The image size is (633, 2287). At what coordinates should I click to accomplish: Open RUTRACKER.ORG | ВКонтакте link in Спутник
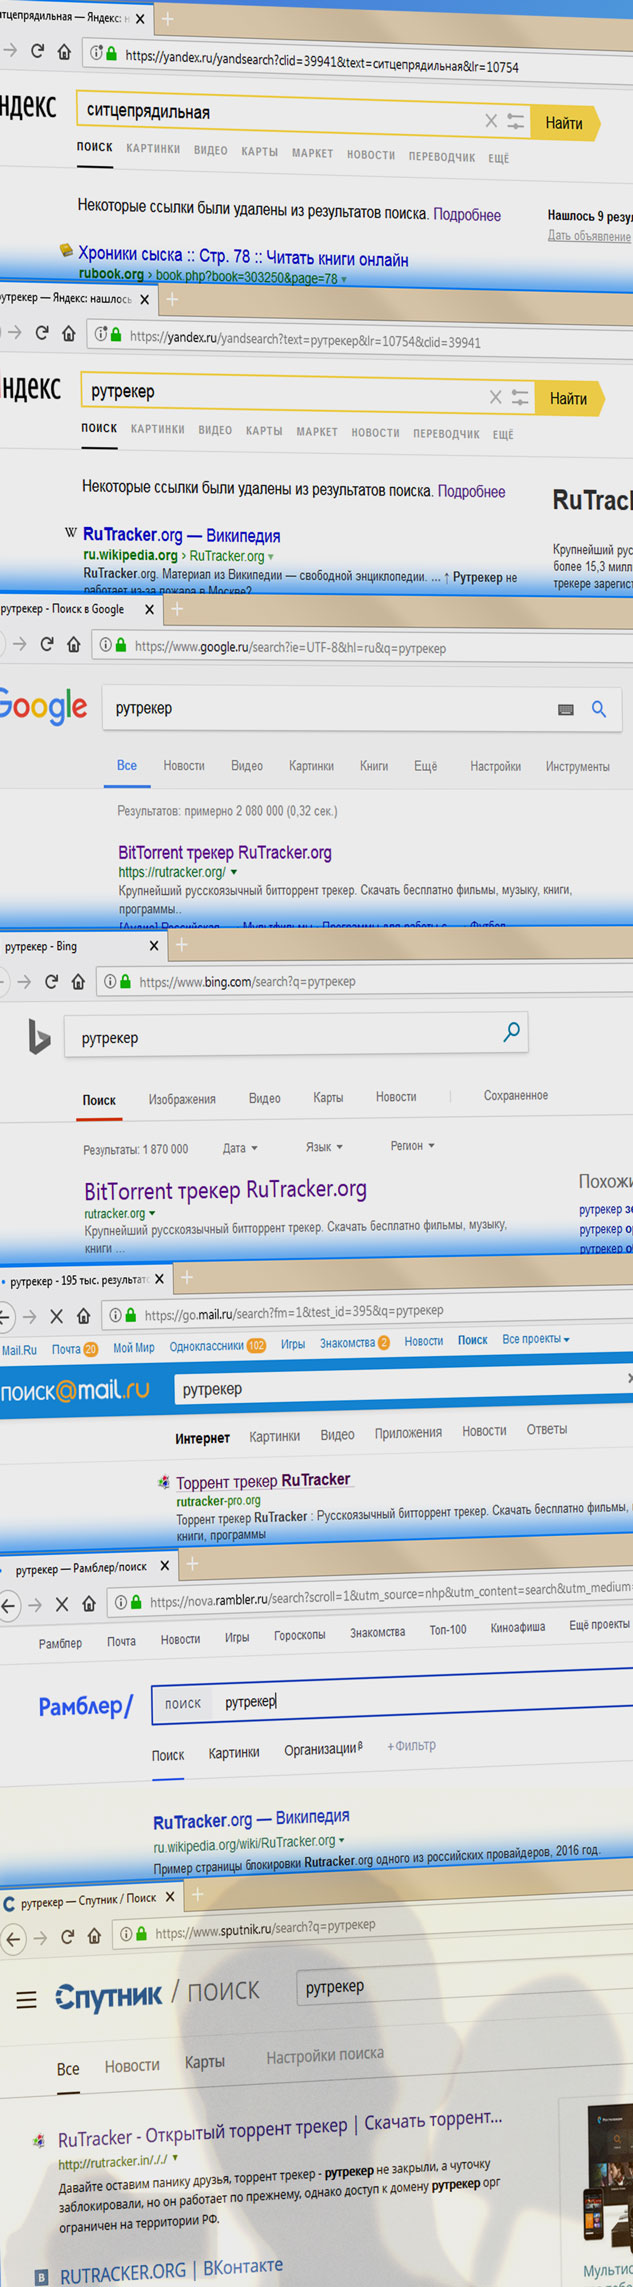pyautogui.click(x=171, y=2270)
